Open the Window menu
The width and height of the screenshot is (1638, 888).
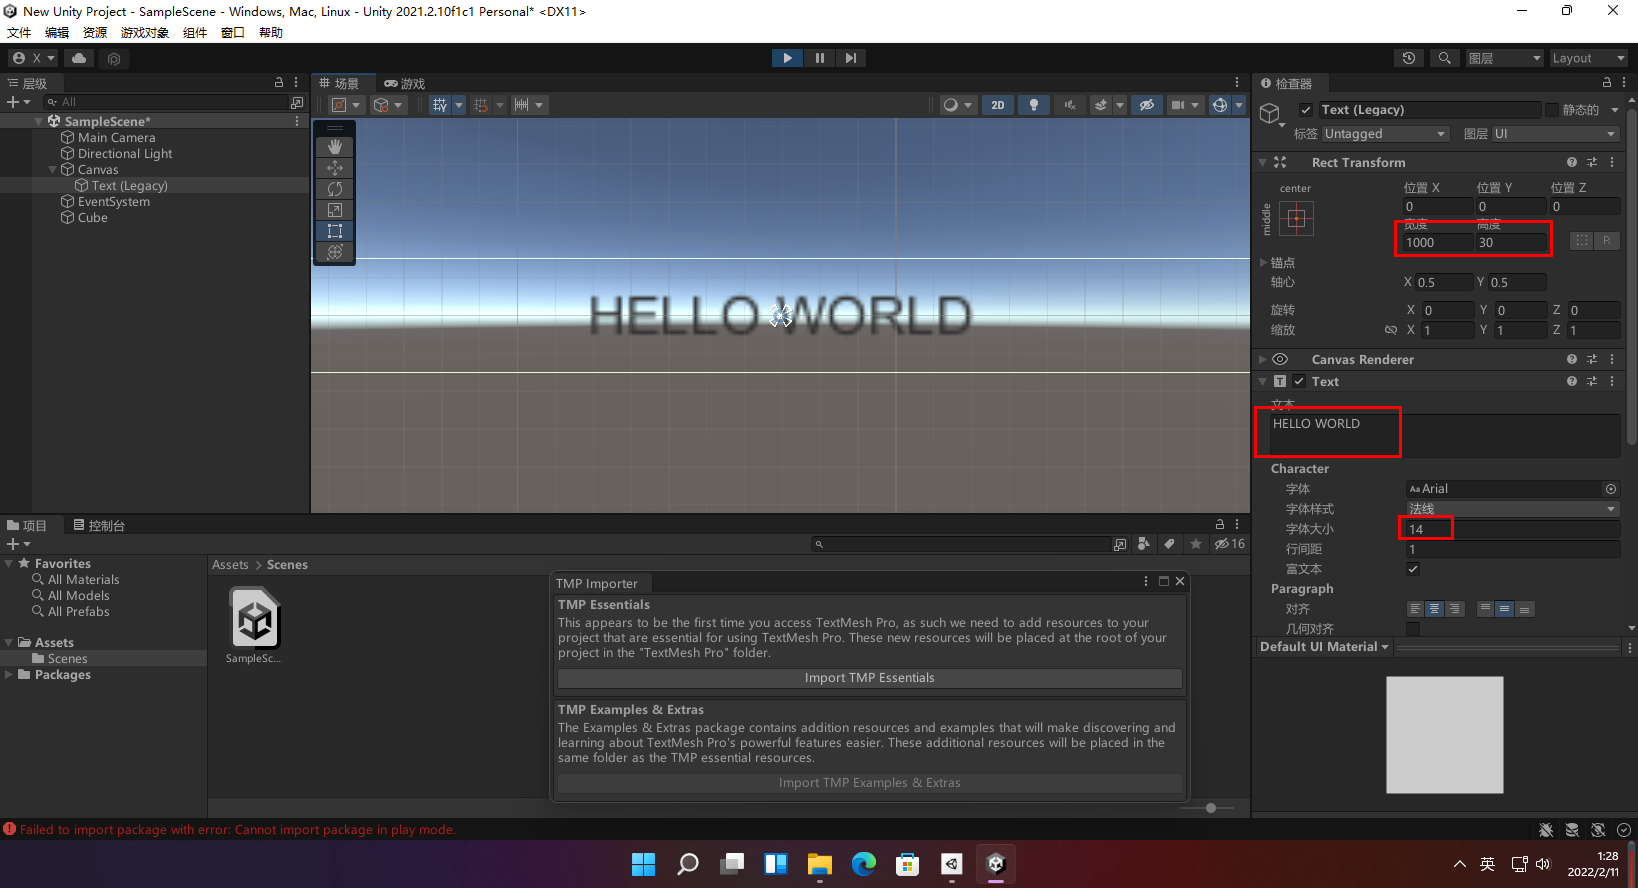233,33
